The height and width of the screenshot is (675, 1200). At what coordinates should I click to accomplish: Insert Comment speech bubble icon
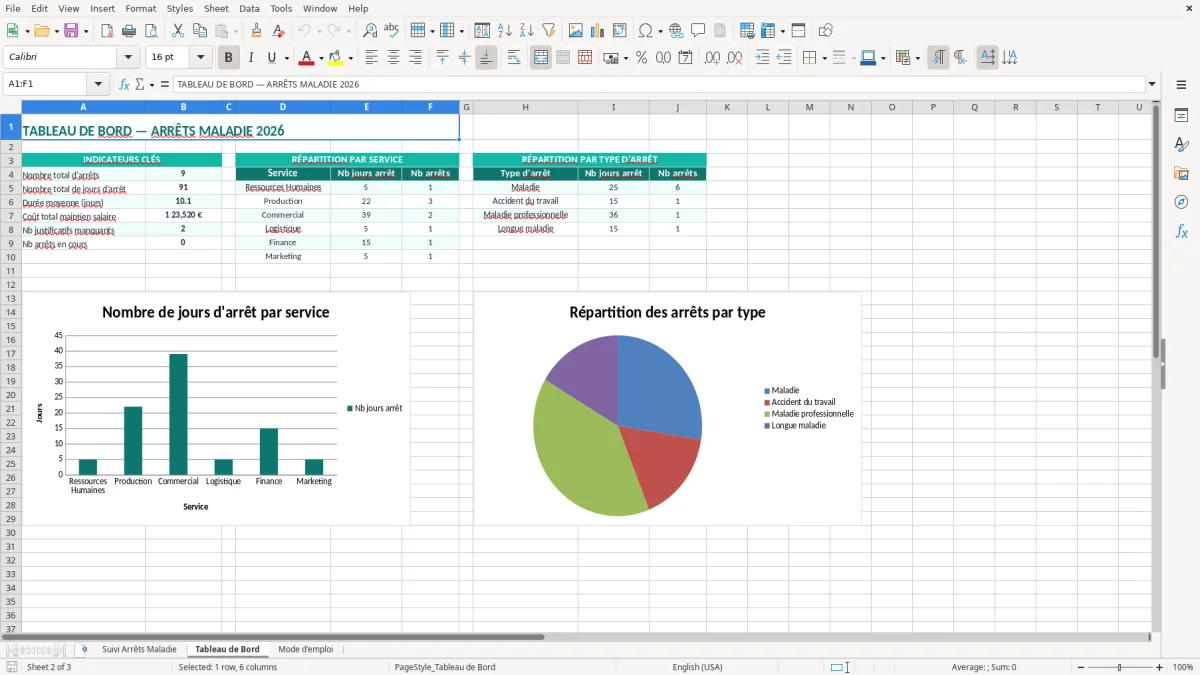coord(698,31)
